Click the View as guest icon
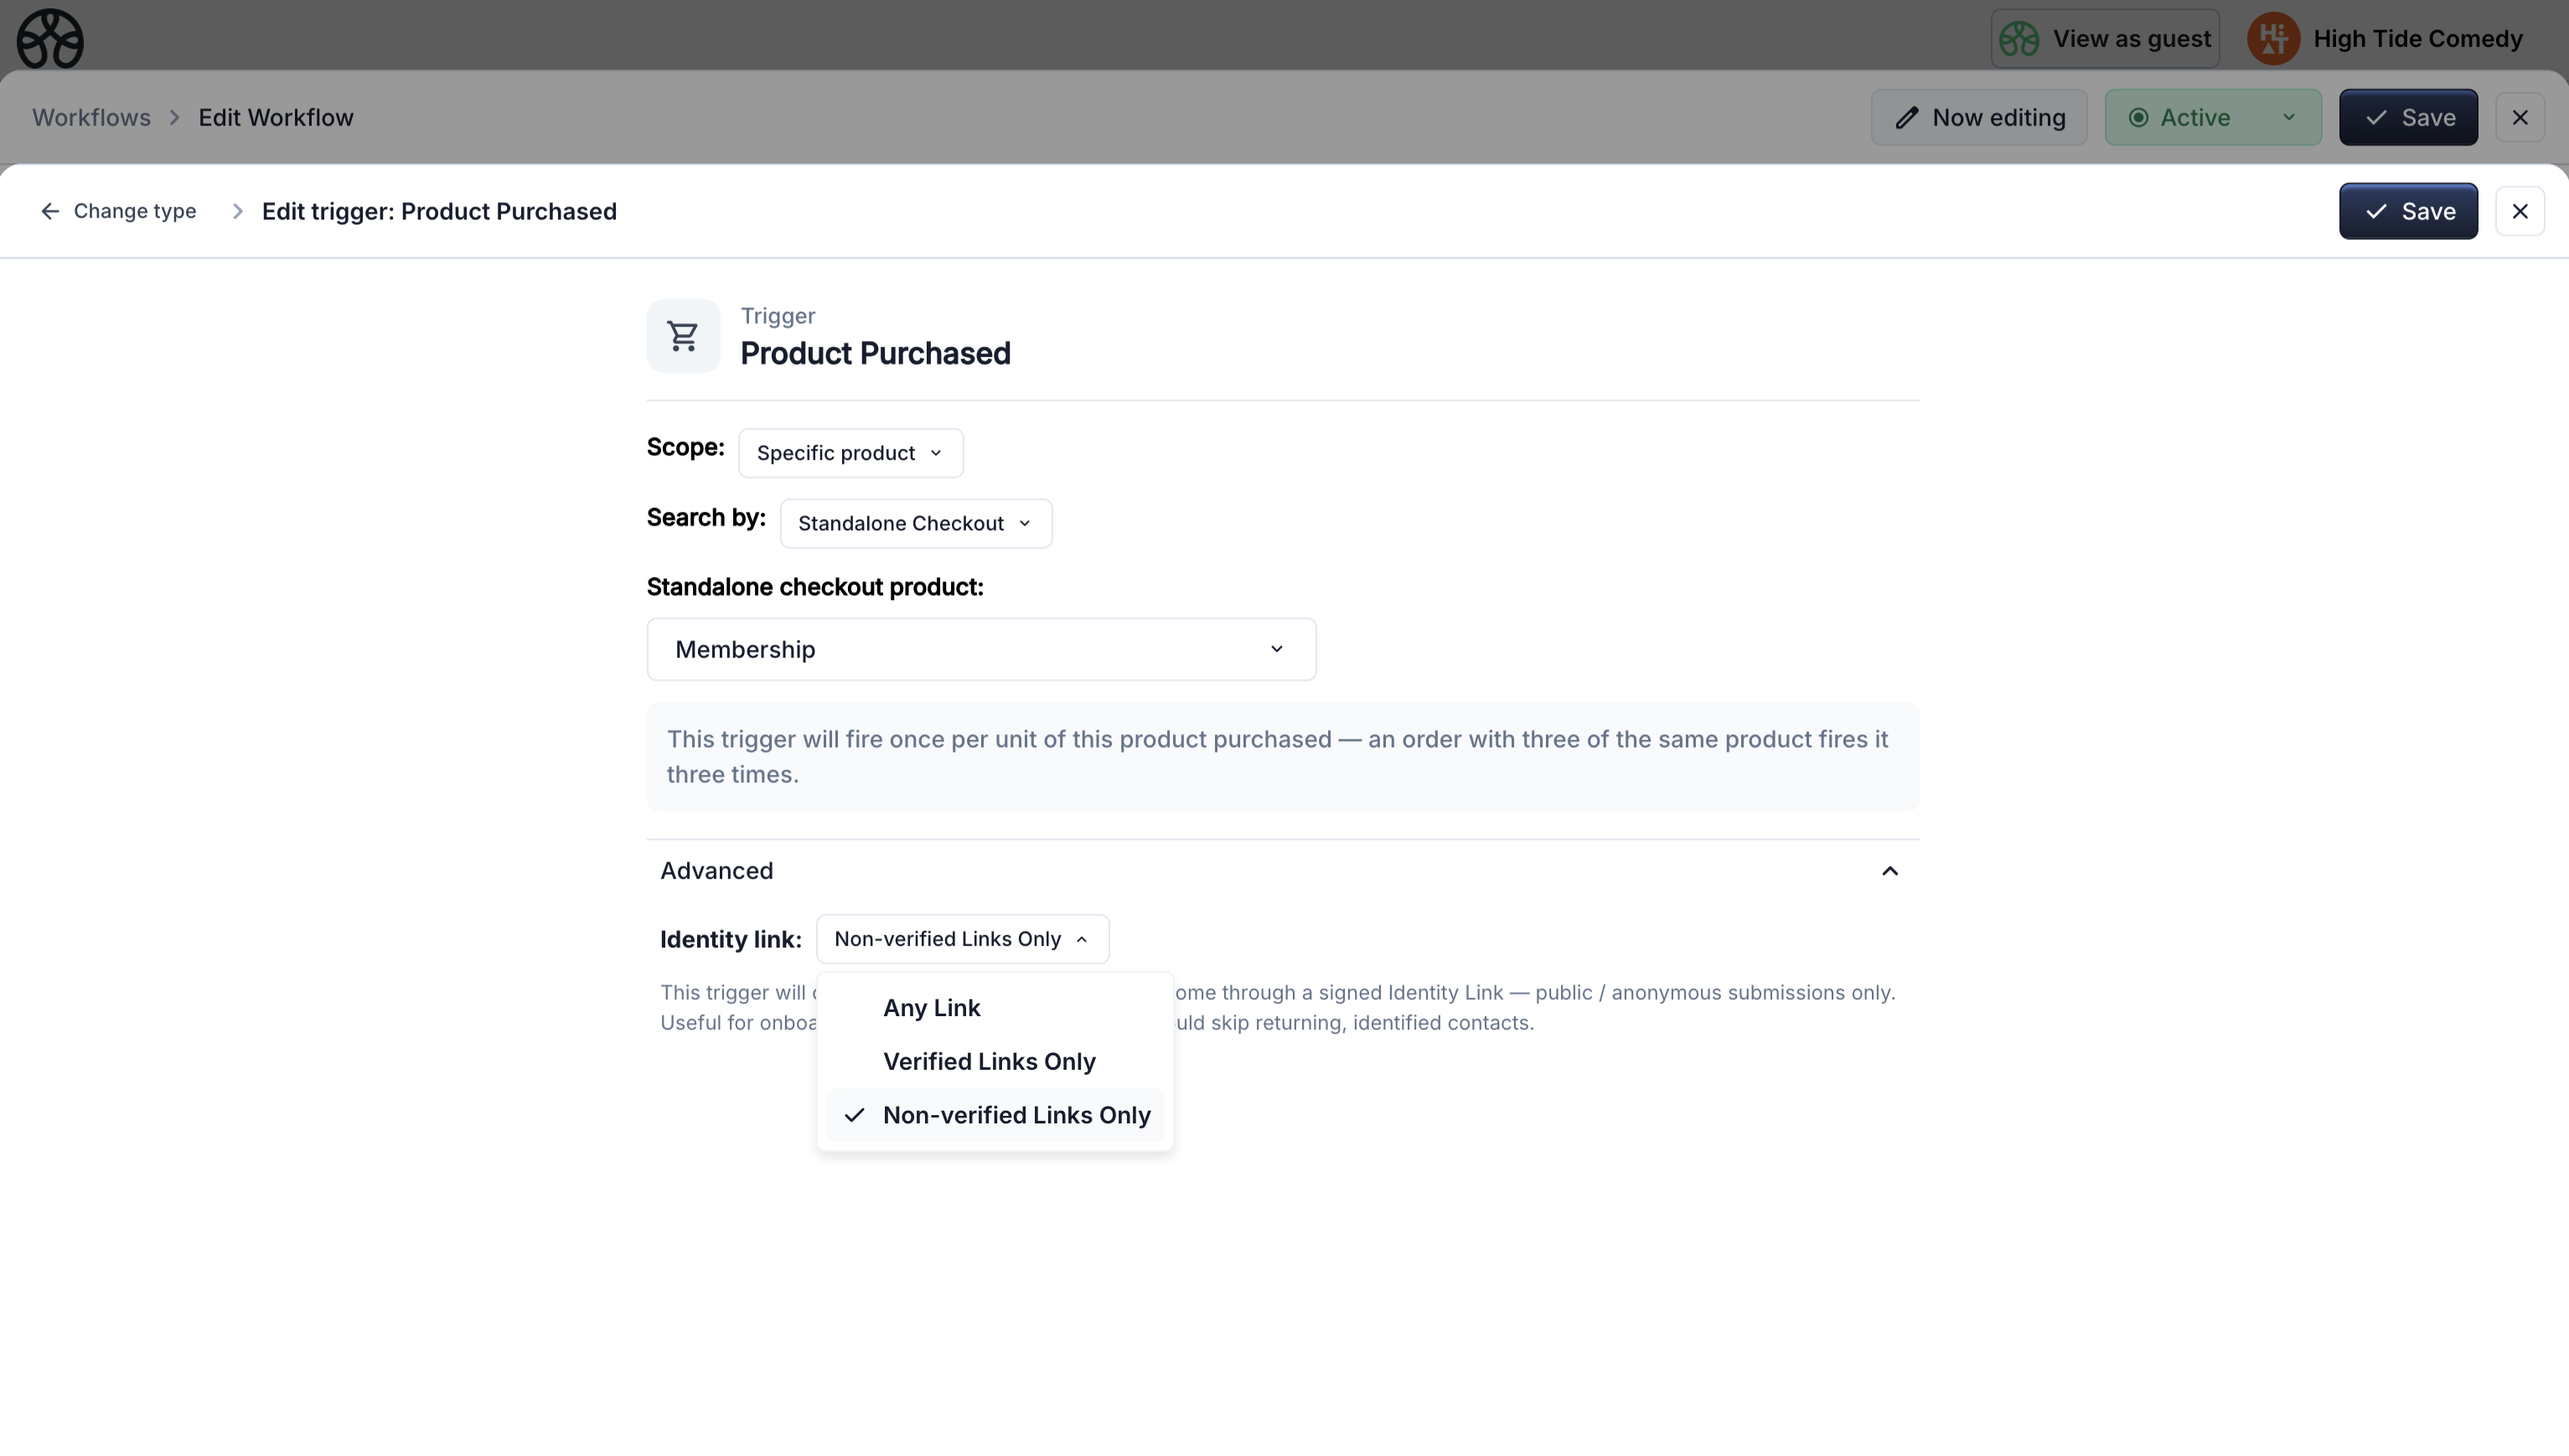2569x1456 pixels. pos(2019,39)
